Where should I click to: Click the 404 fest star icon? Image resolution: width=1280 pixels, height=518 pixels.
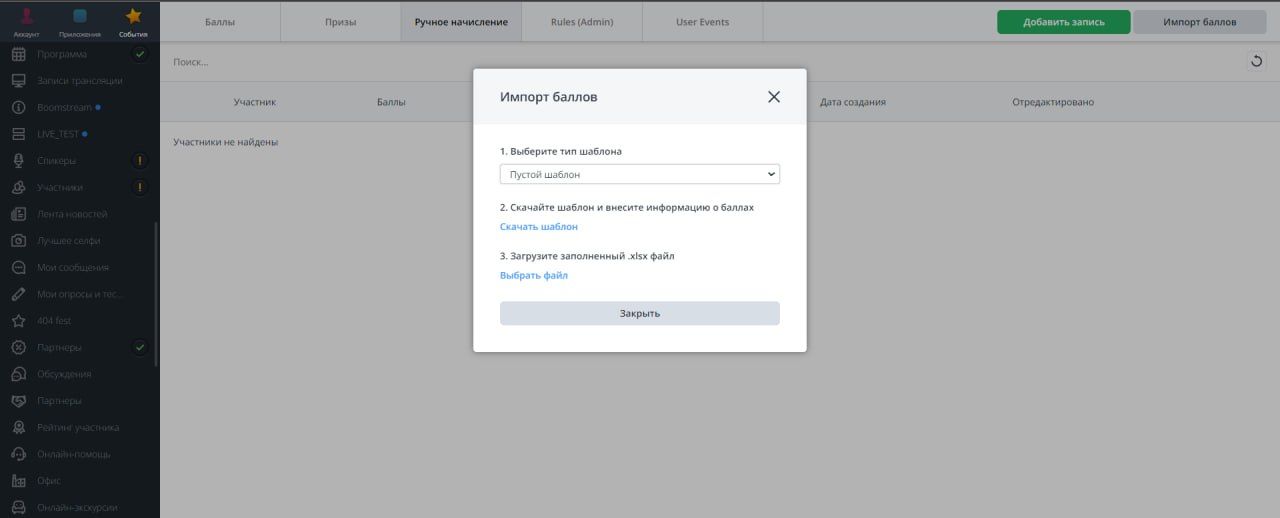(x=18, y=321)
